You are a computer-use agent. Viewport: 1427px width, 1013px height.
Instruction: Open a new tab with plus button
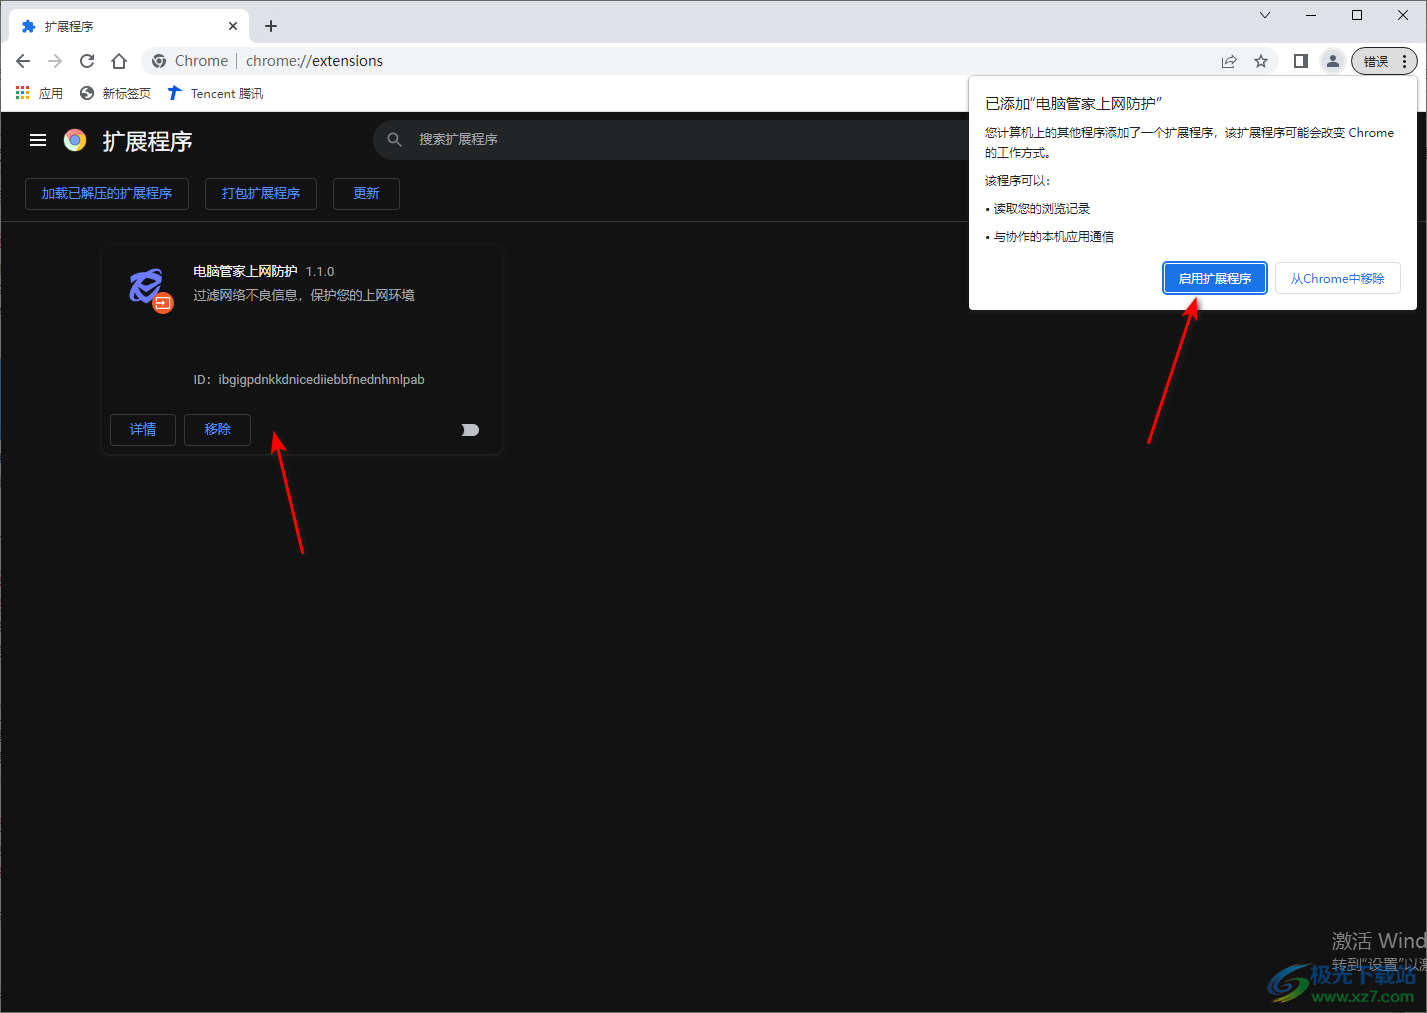tap(271, 26)
